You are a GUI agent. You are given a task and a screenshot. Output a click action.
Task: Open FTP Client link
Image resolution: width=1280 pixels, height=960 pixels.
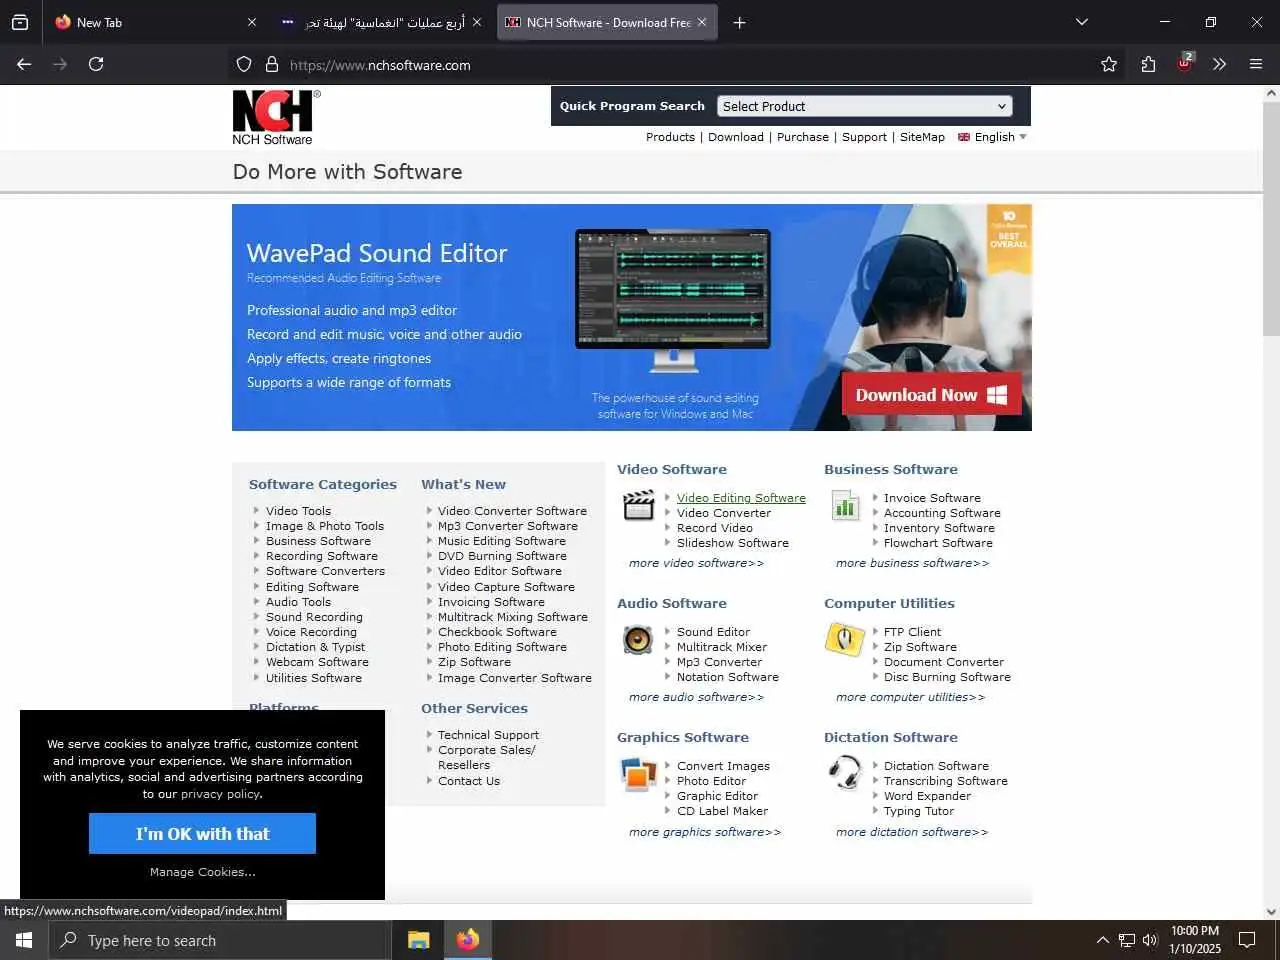(x=912, y=632)
